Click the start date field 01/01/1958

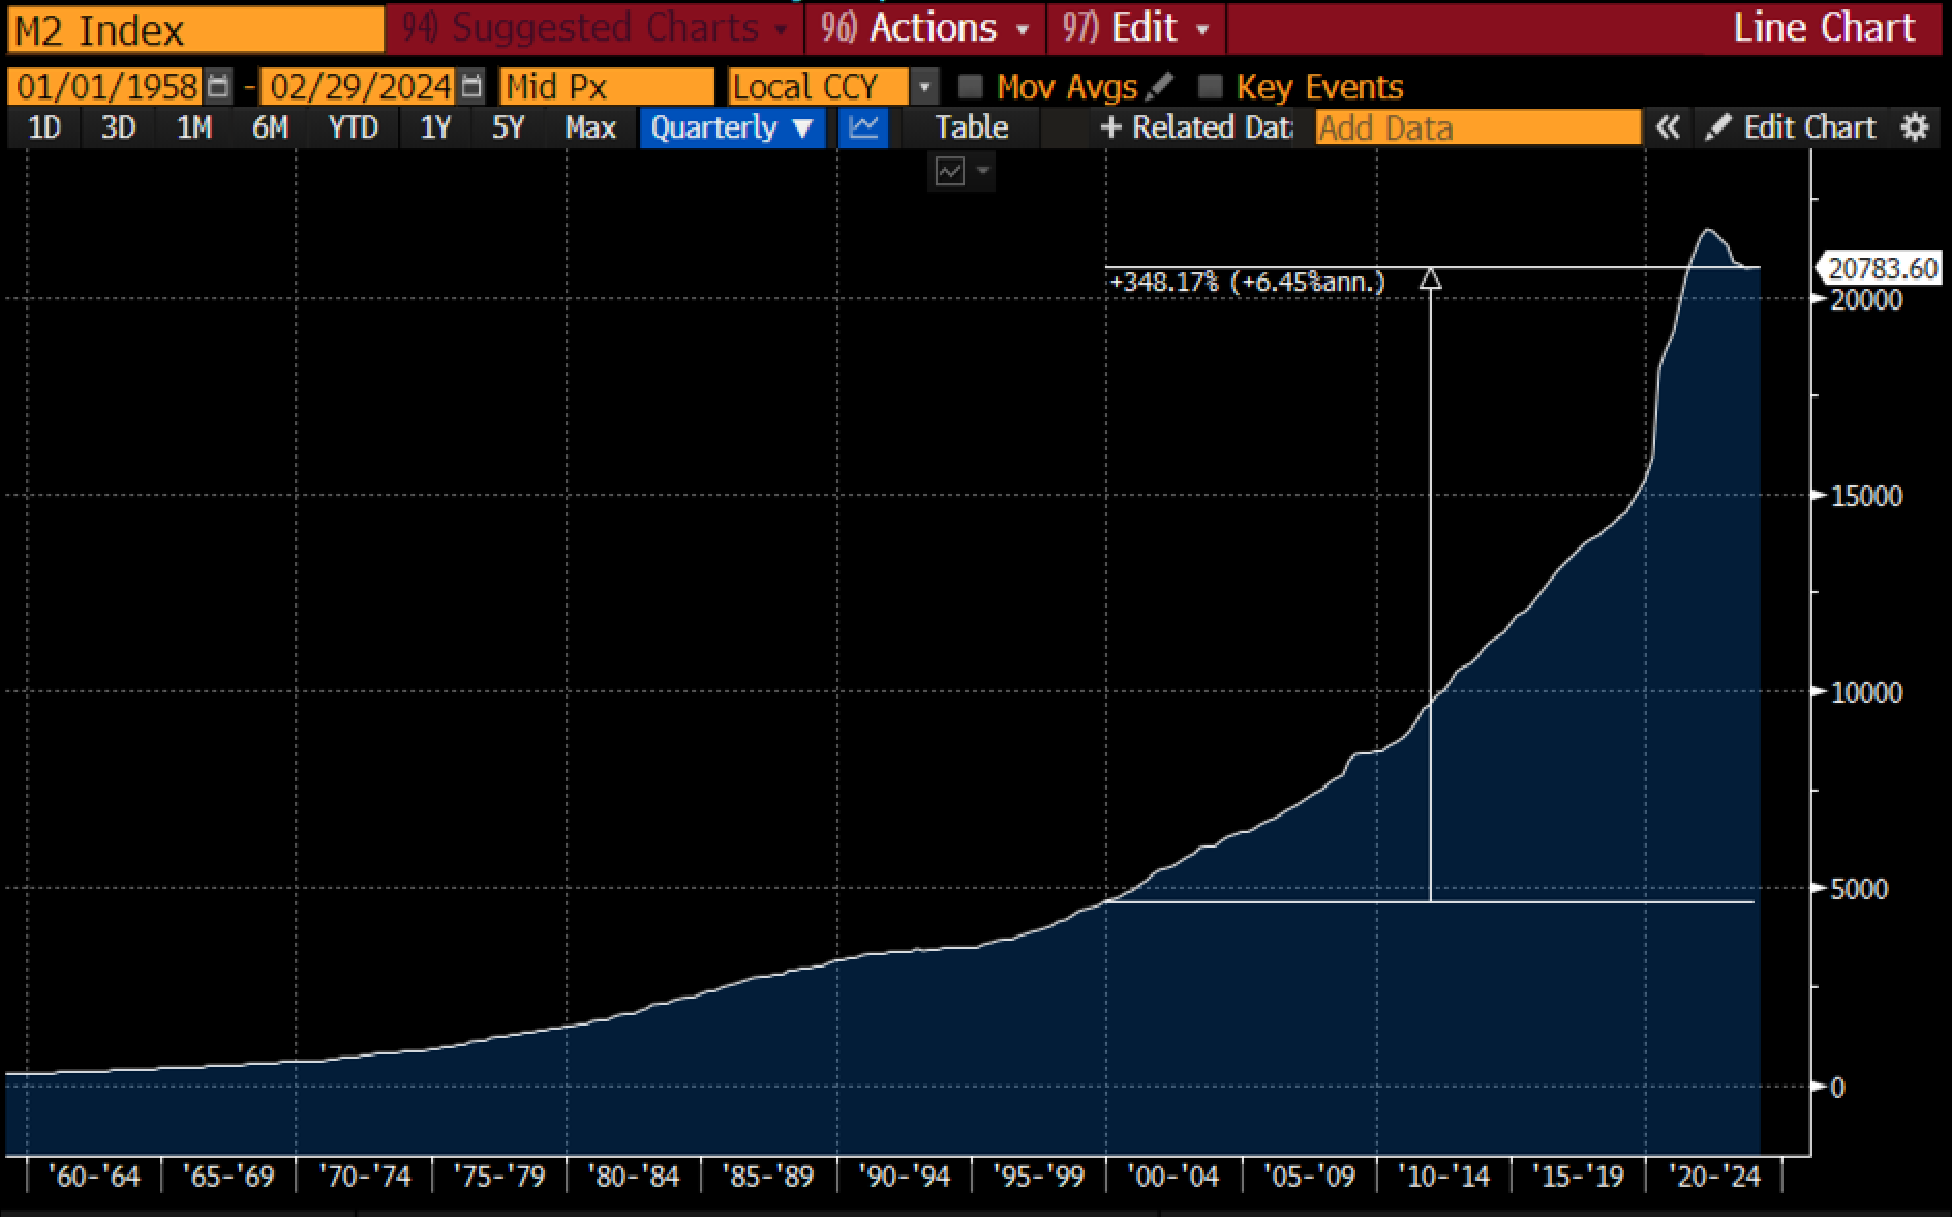105,87
